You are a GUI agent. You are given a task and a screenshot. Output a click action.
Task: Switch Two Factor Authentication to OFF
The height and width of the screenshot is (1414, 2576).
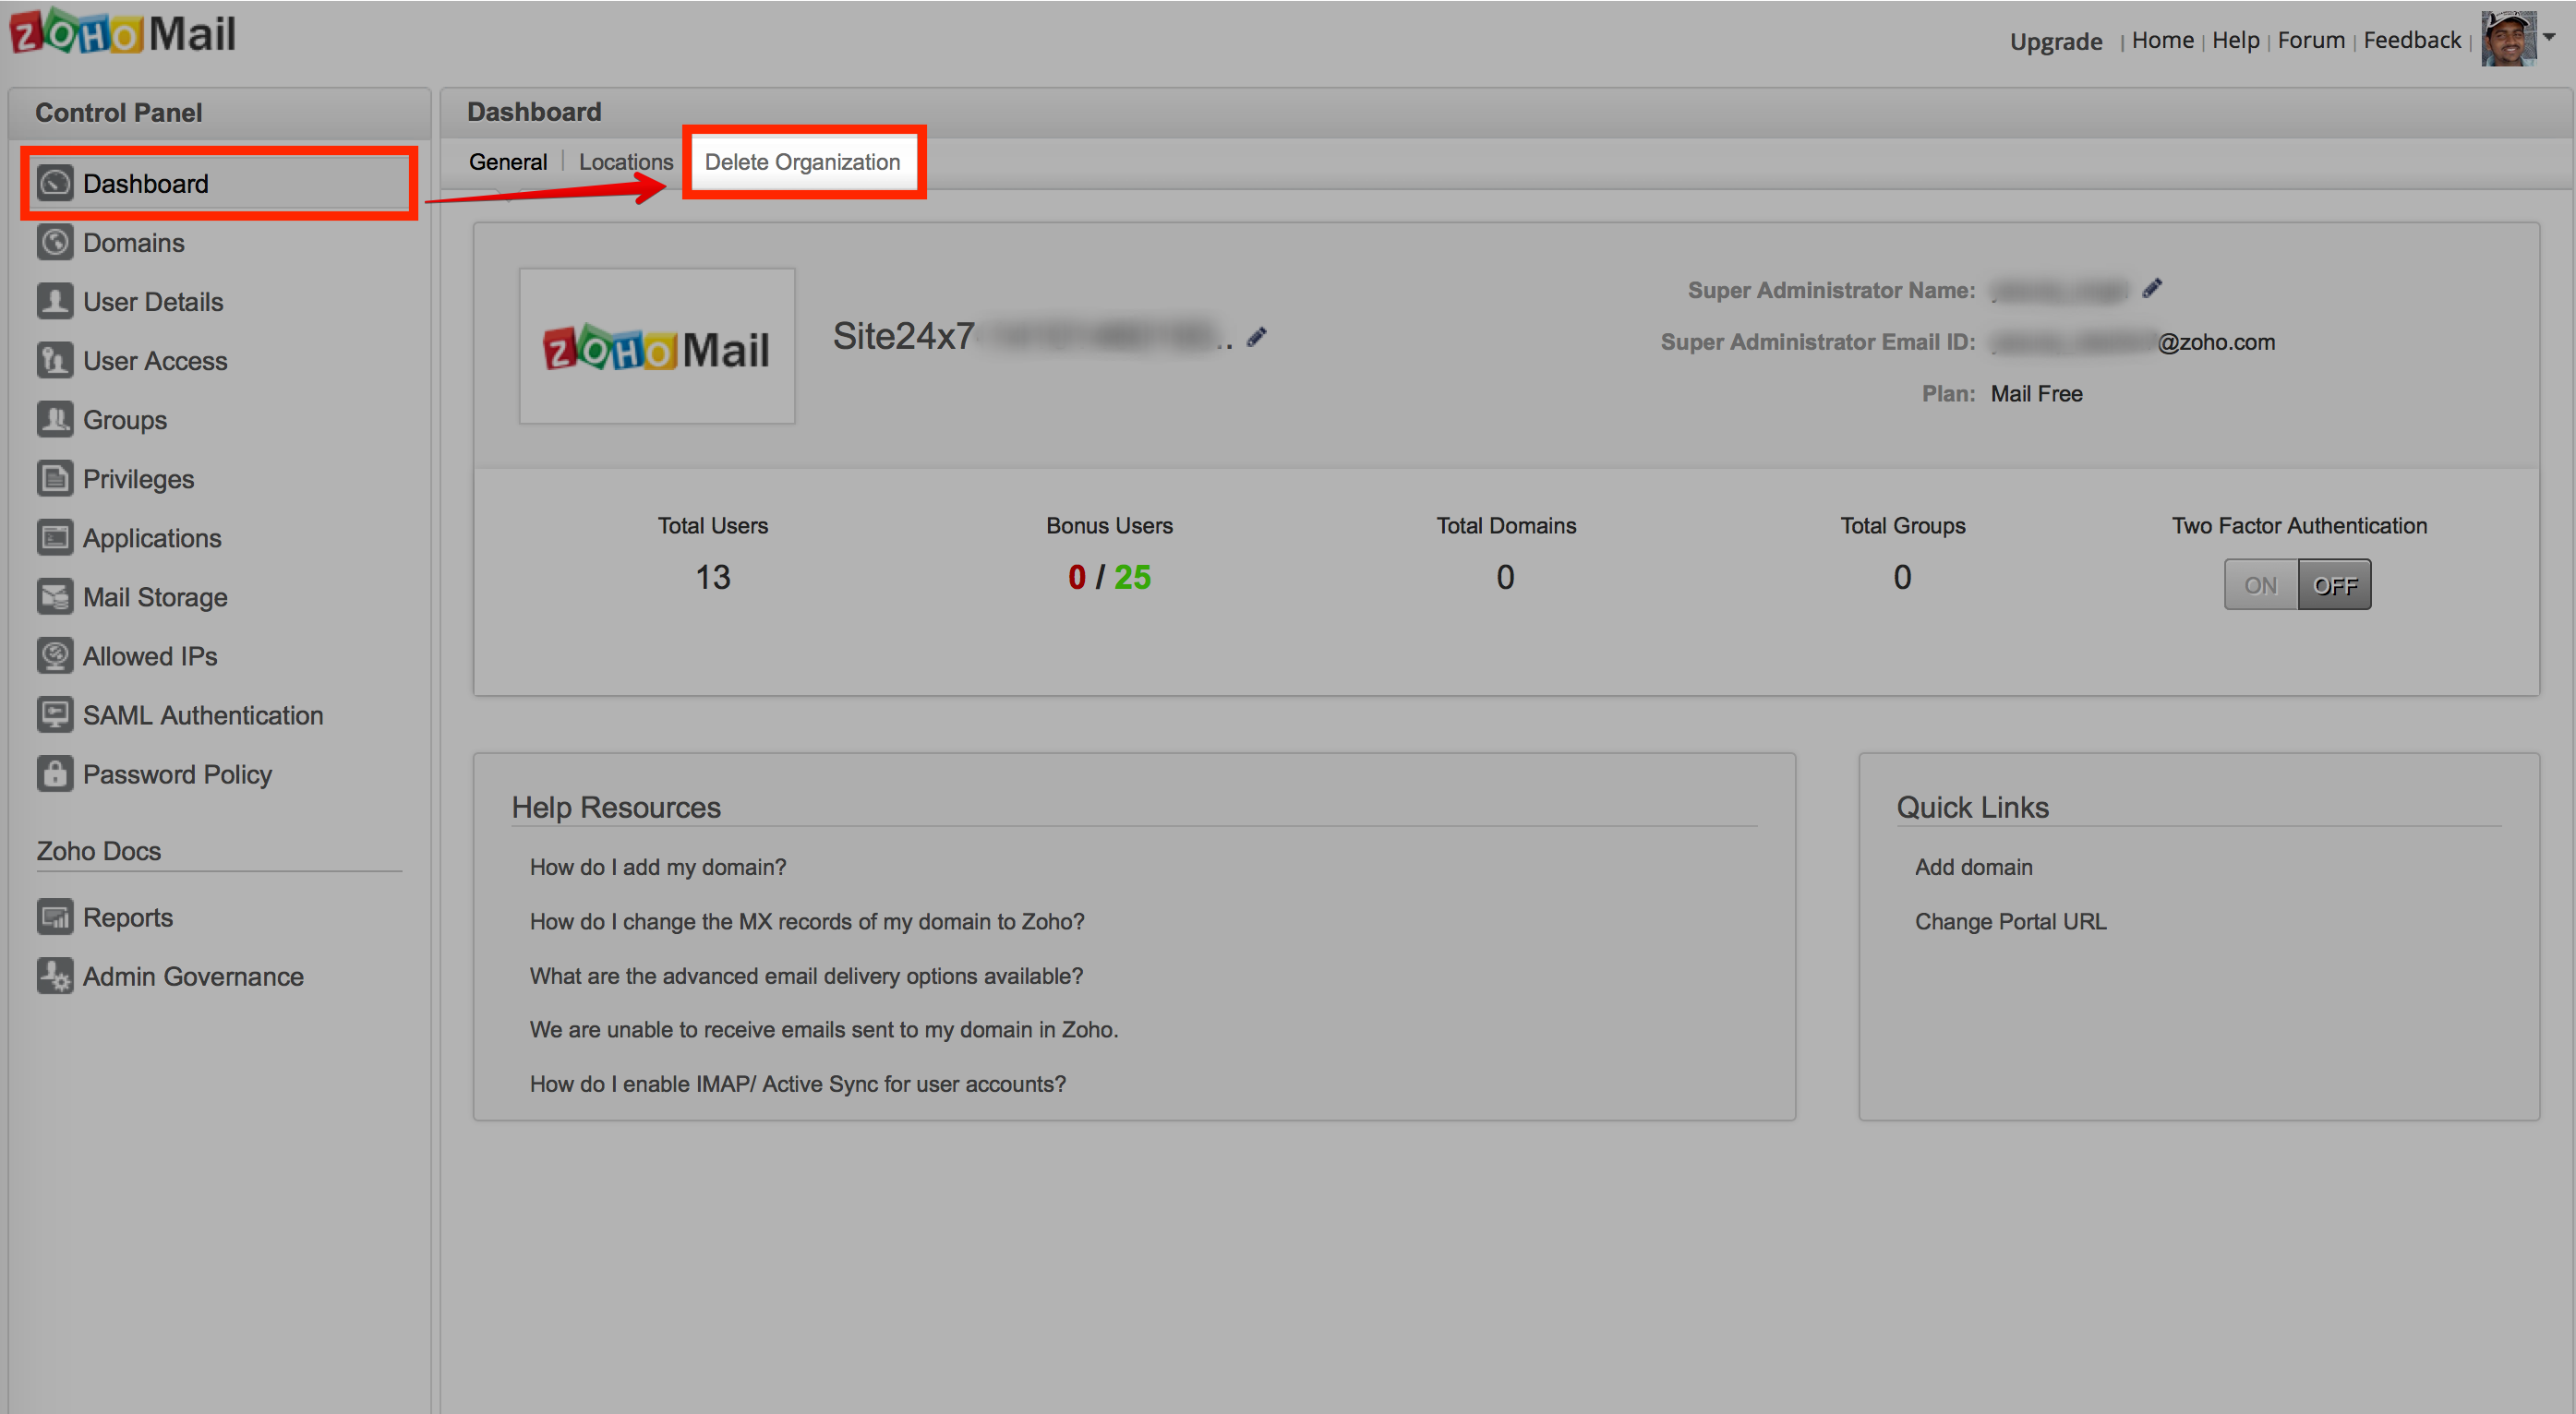click(2334, 585)
